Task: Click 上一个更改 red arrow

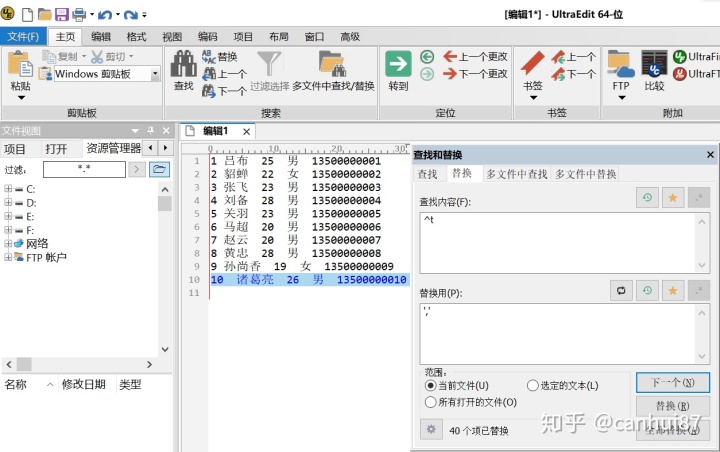Action: 450,56
